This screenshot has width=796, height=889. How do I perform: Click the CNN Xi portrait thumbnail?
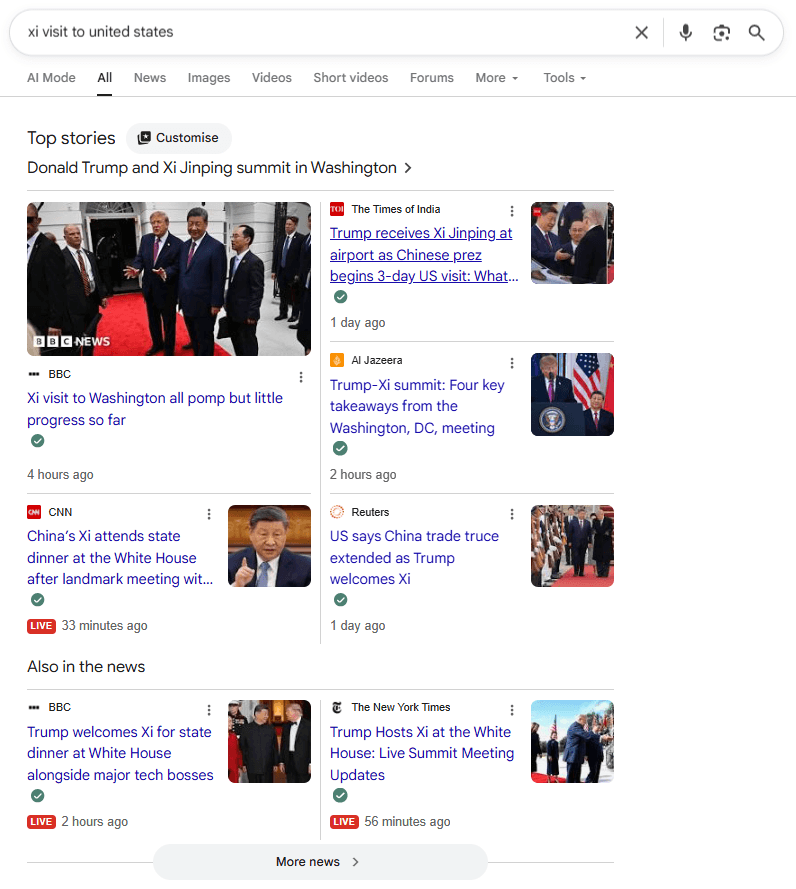tap(269, 546)
